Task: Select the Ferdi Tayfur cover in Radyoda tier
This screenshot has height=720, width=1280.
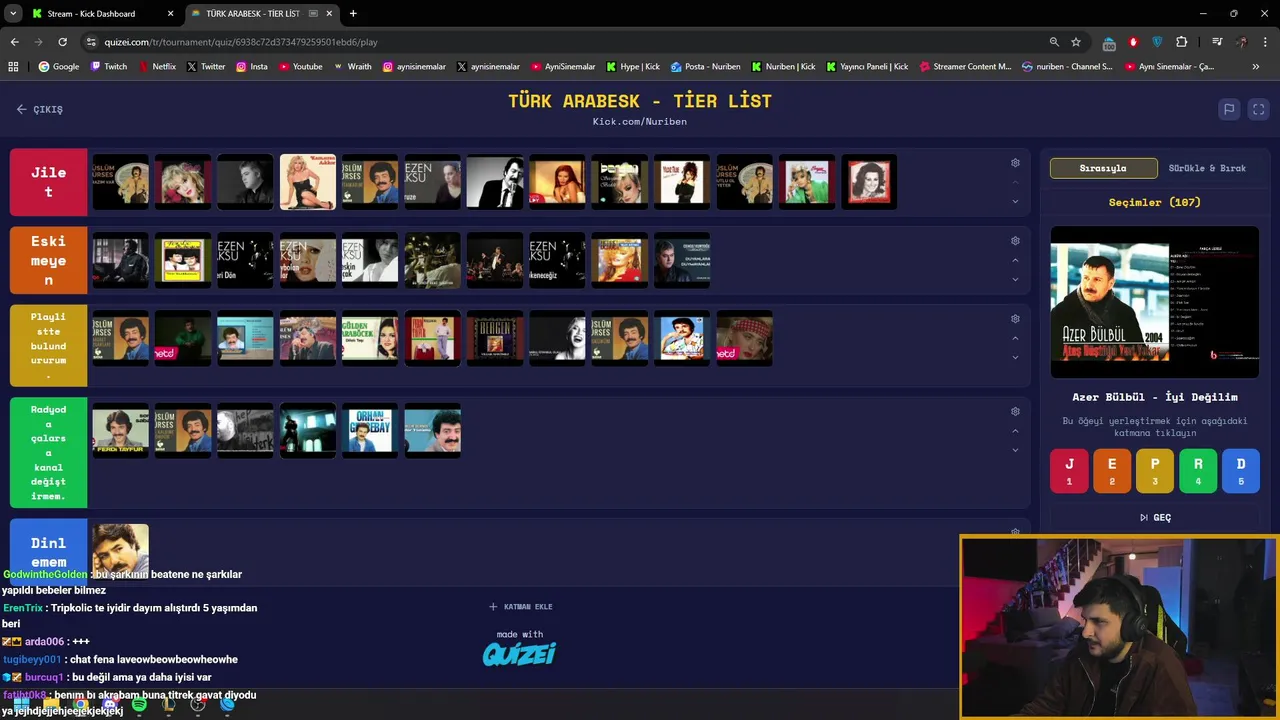Action: (121, 431)
